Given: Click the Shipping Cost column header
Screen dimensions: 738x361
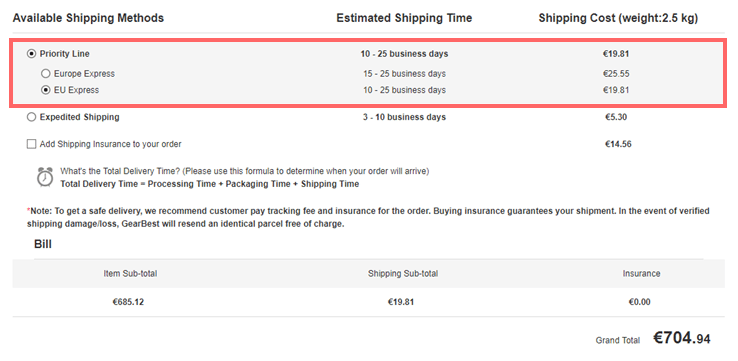Looking at the screenshot, I should click(x=618, y=18).
